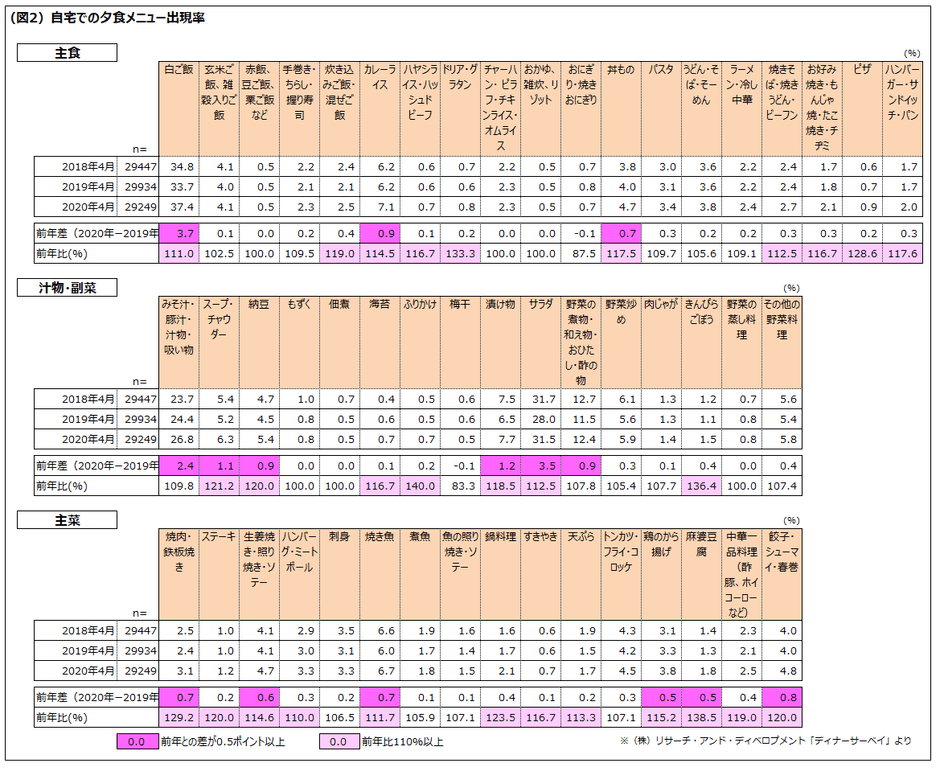Click the 汁物・副菜 section label box

[67, 288]
